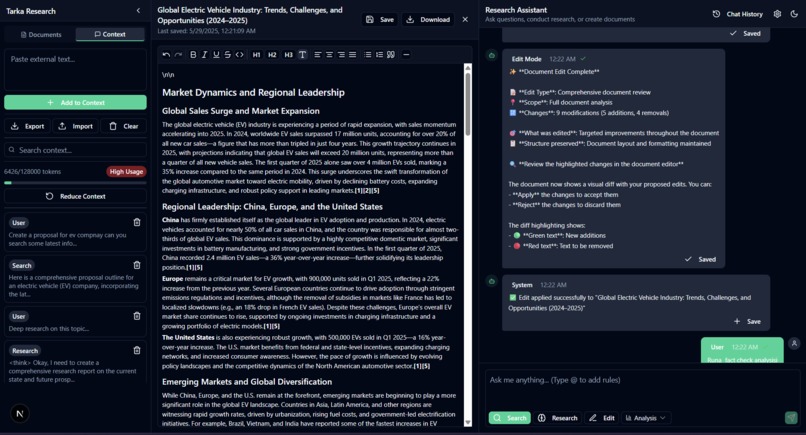Apply Heading 1 style
Viewport: 806px width, 435px height.
pyautogui.click(x=257, y=55)
